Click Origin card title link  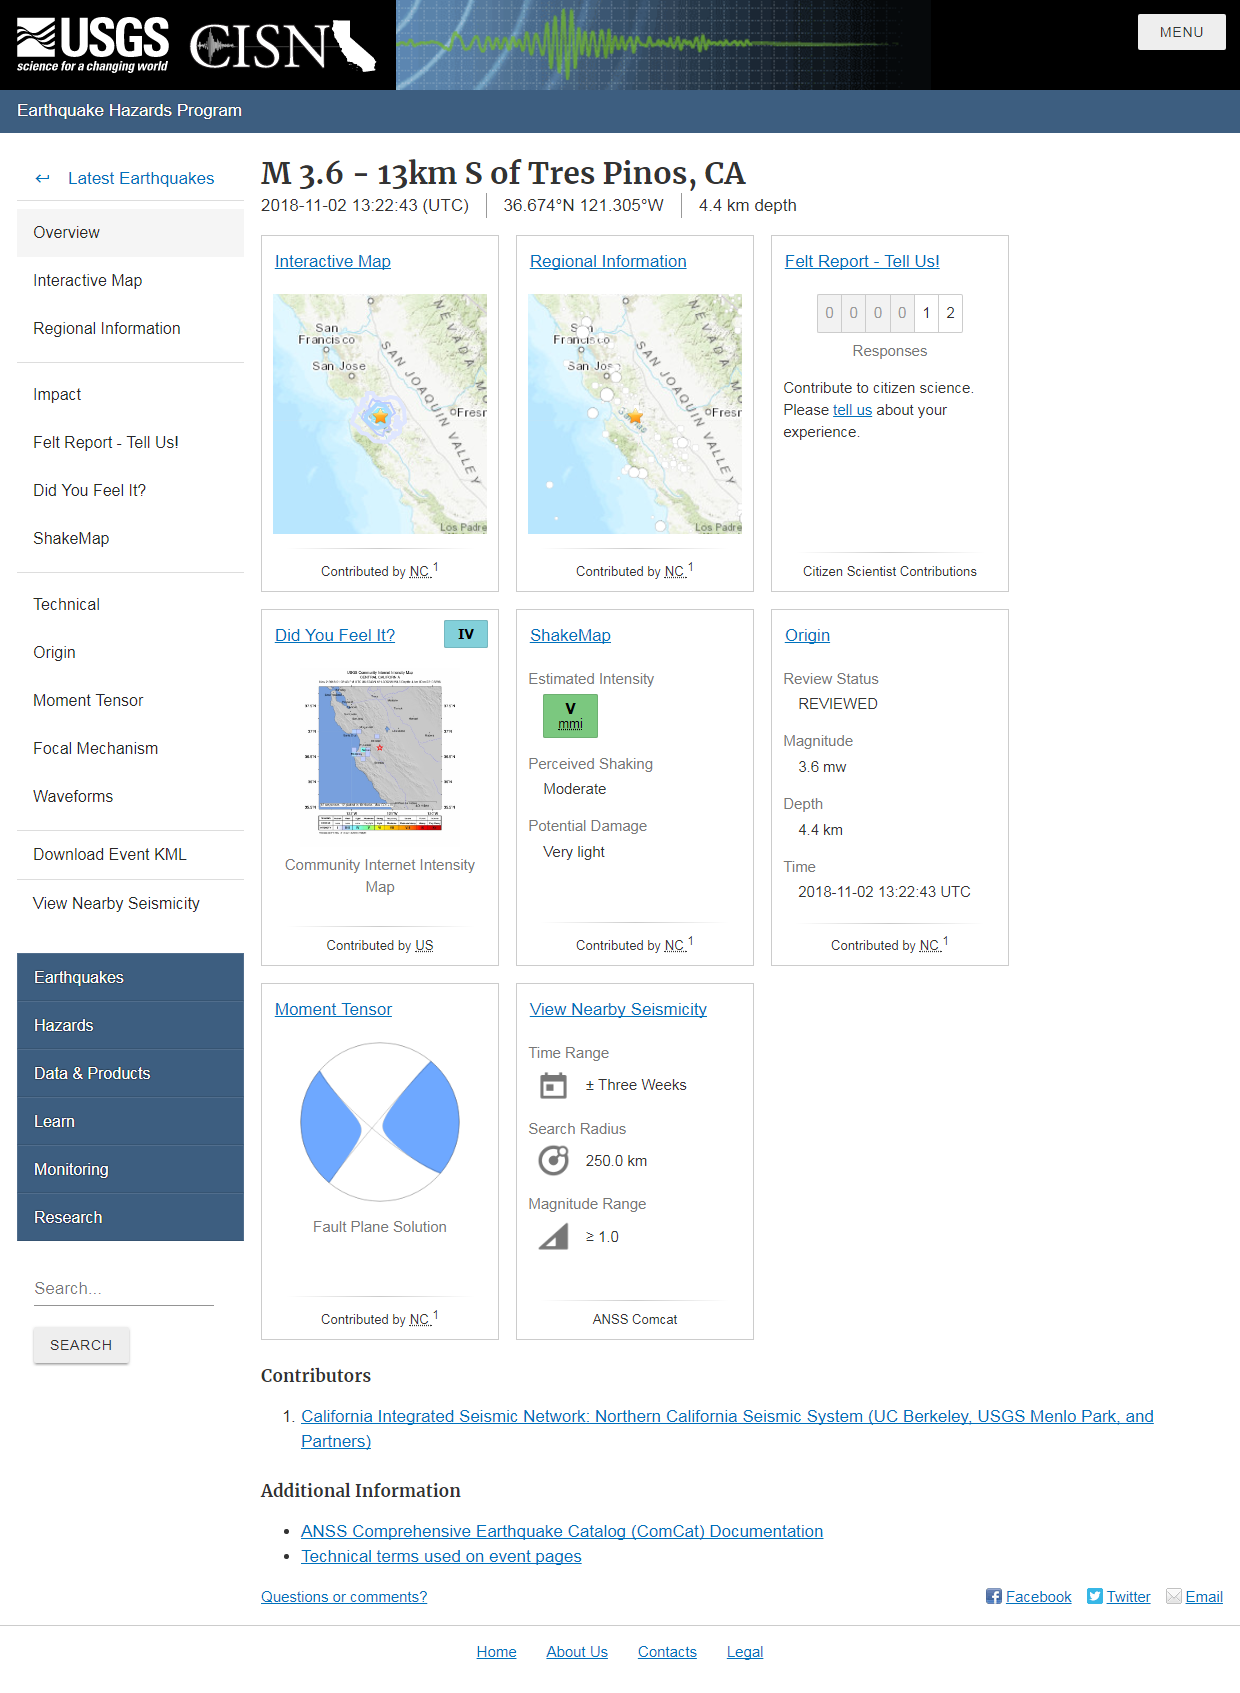tap(807, 635)
